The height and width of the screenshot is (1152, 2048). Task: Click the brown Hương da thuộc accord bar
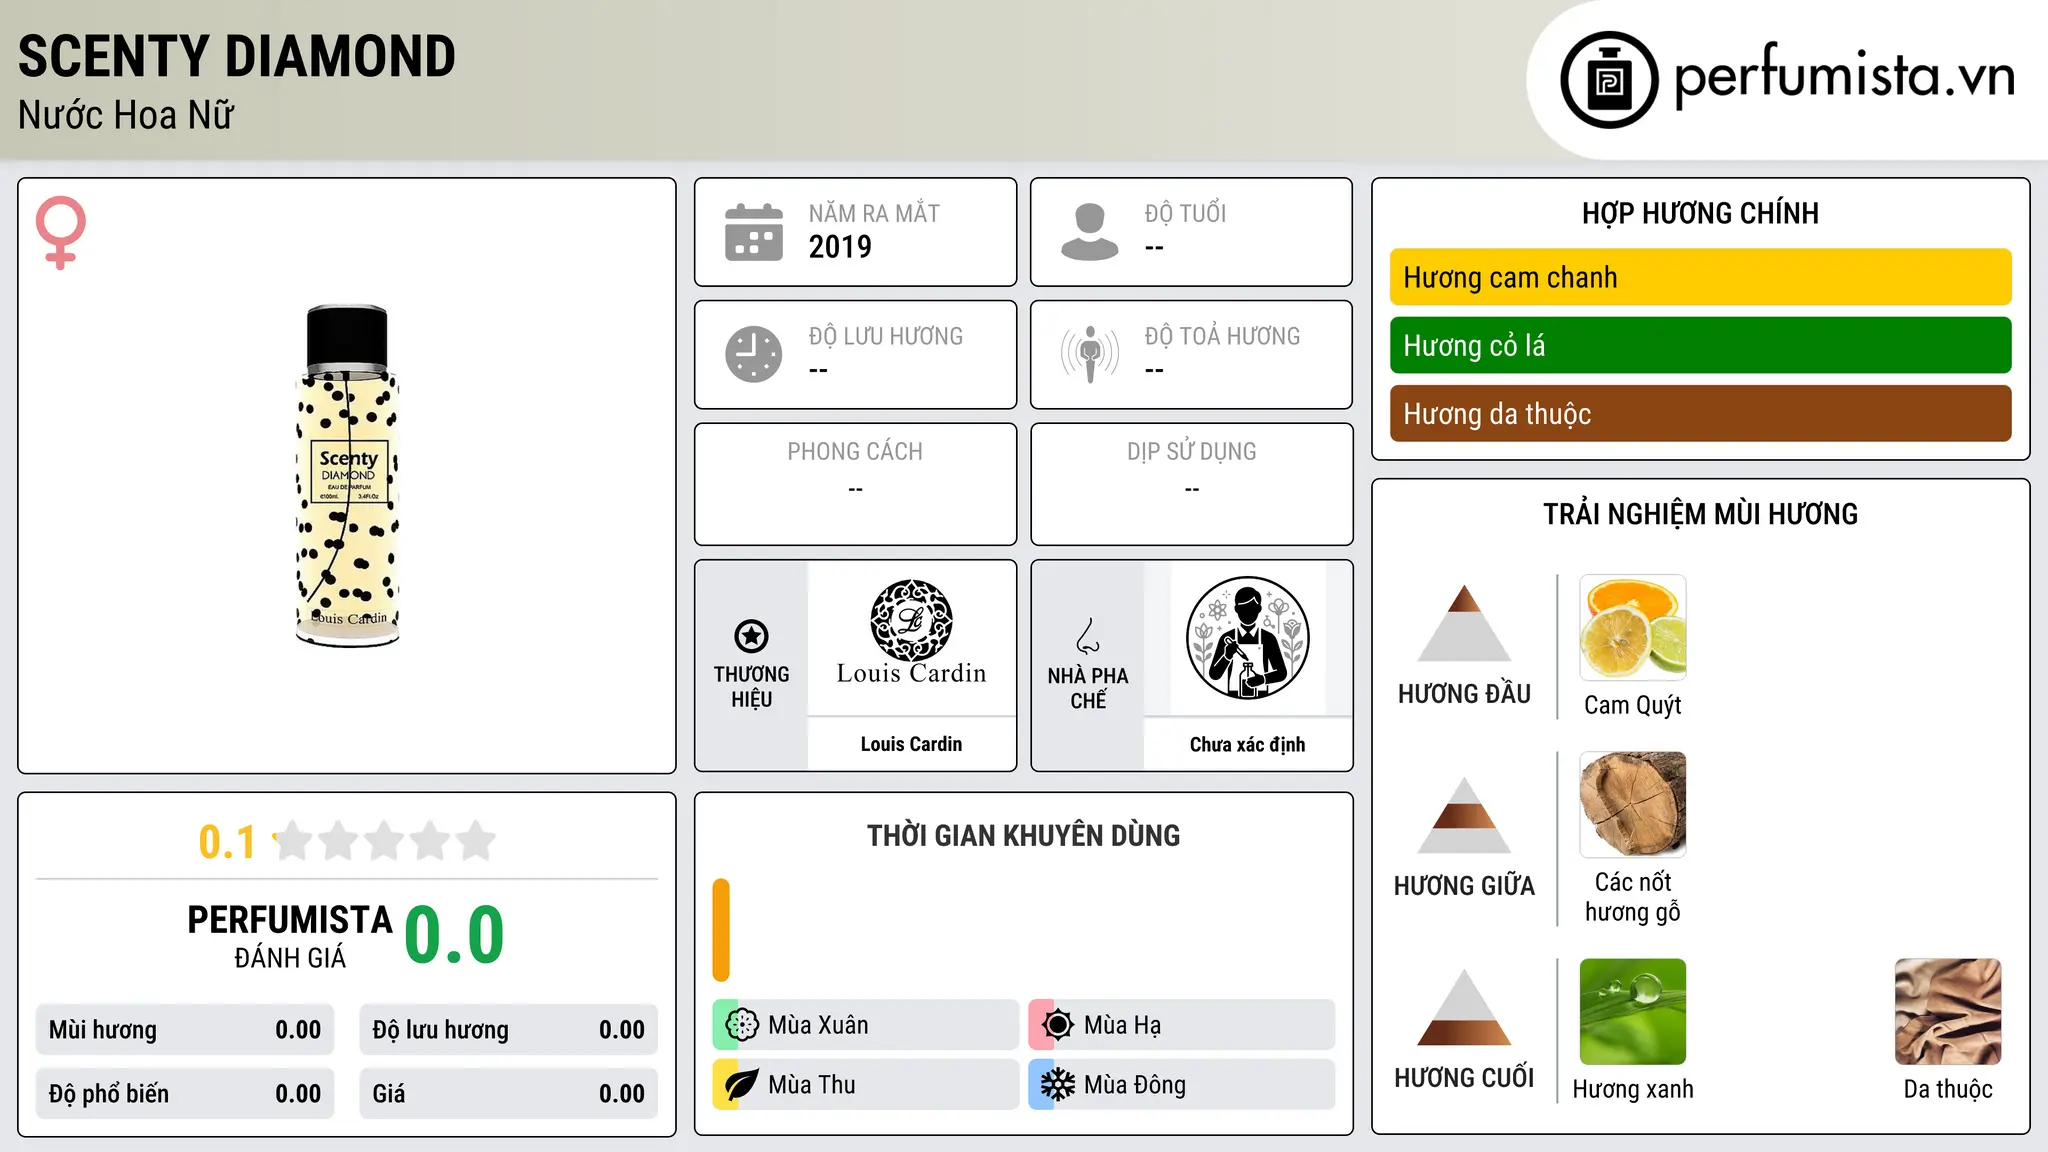tap(1700, 413)
